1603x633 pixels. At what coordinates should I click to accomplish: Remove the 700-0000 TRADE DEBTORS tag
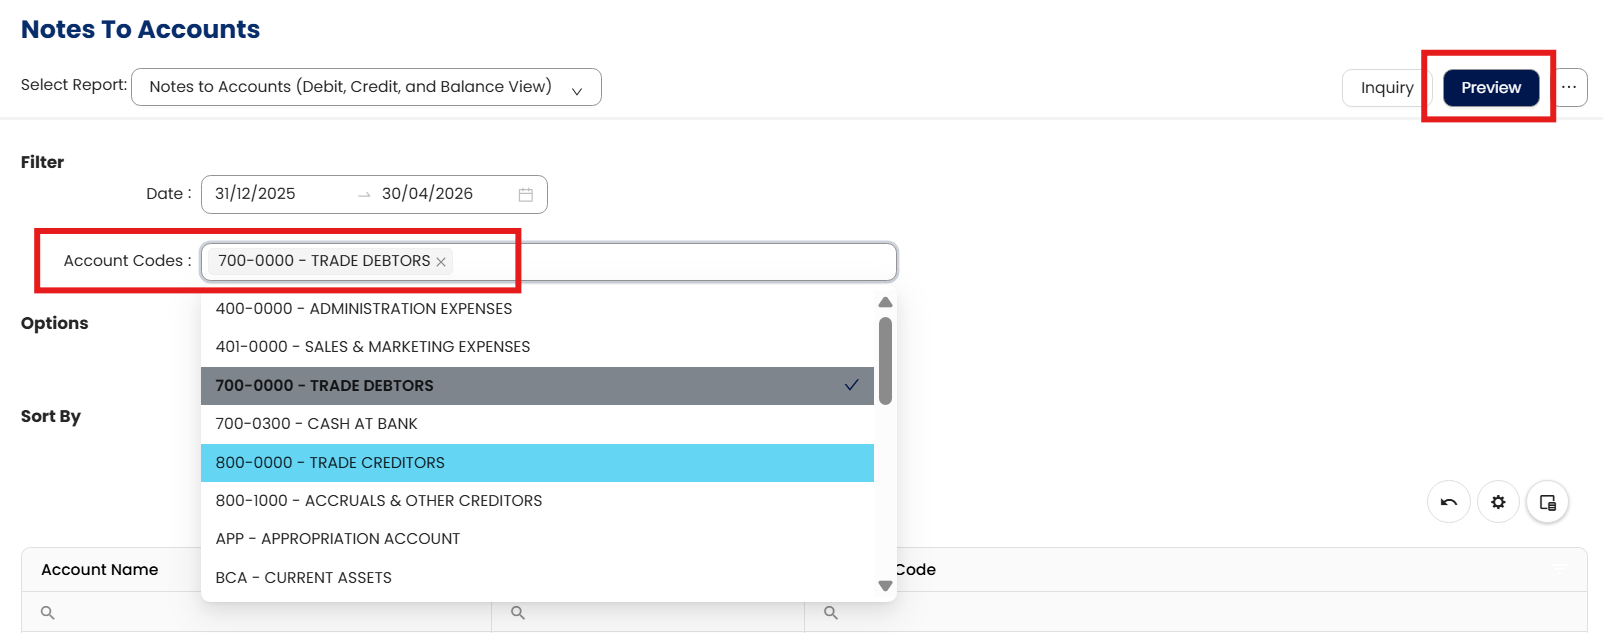coord(441,262)
